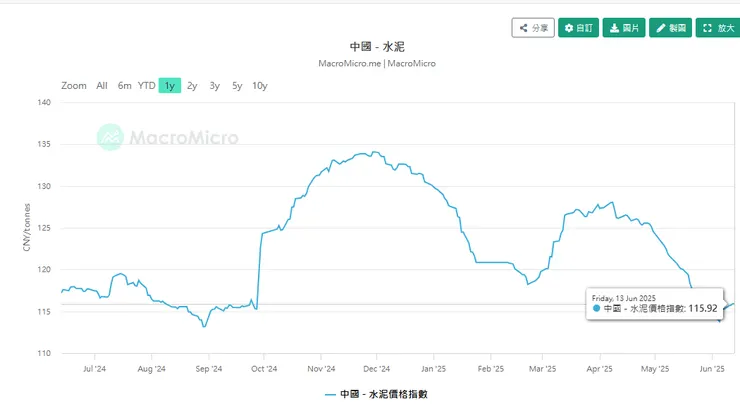The image size is (740, 409).
Task: Choose the 2y zoom range
Action: pos(192,86)
